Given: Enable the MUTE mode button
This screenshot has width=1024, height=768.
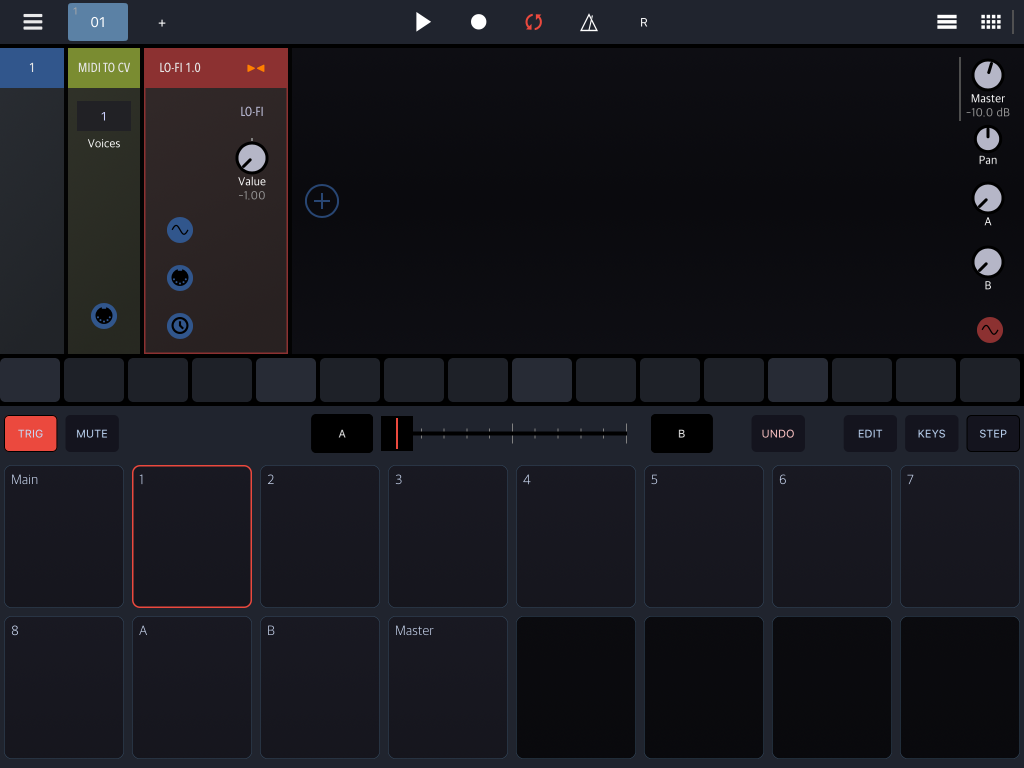Looking at the screenshot, I should 92,434.
